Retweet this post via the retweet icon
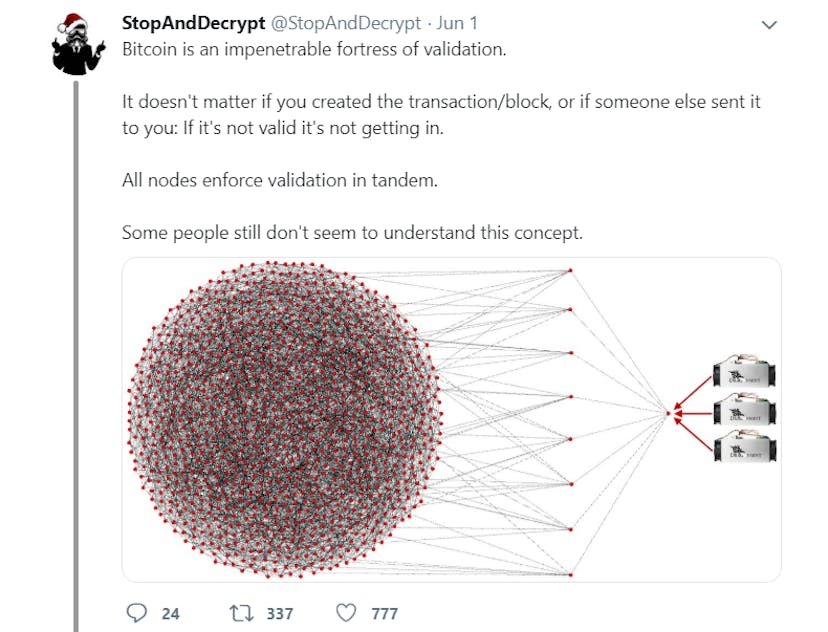The height and width of the screenshot is (632, 828). (242, 612)
